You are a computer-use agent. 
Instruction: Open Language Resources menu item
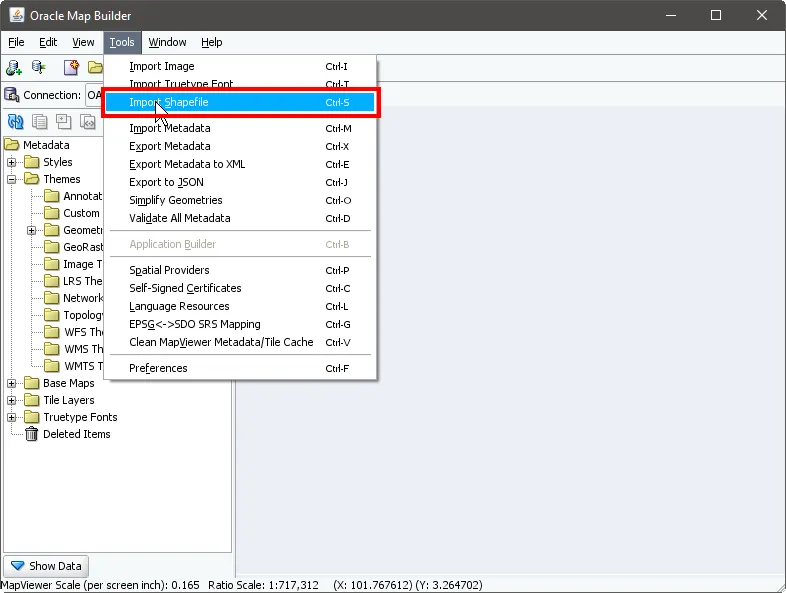[x=240, y=306]
